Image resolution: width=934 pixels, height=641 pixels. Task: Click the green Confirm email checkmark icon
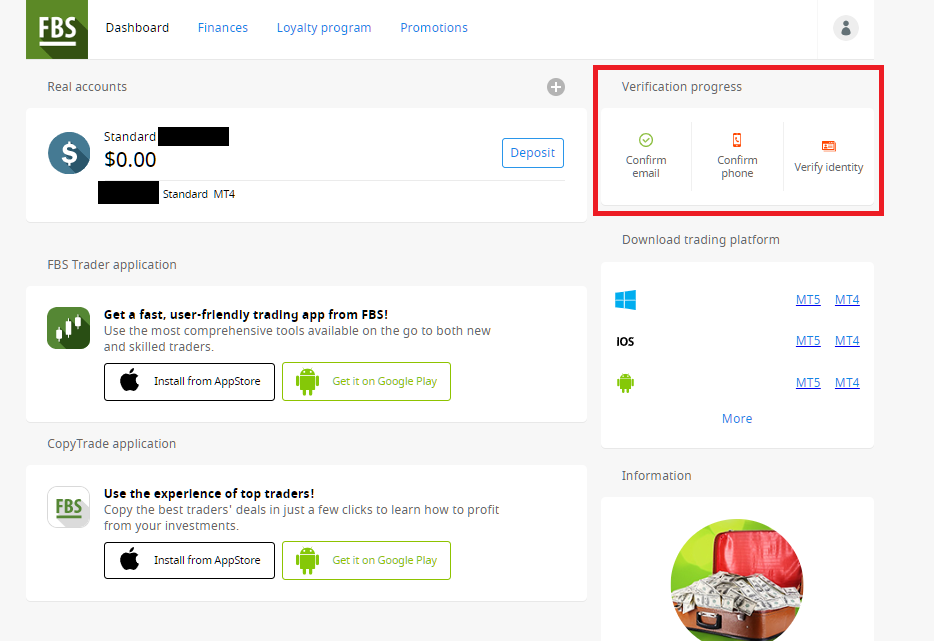click(646, 140)
